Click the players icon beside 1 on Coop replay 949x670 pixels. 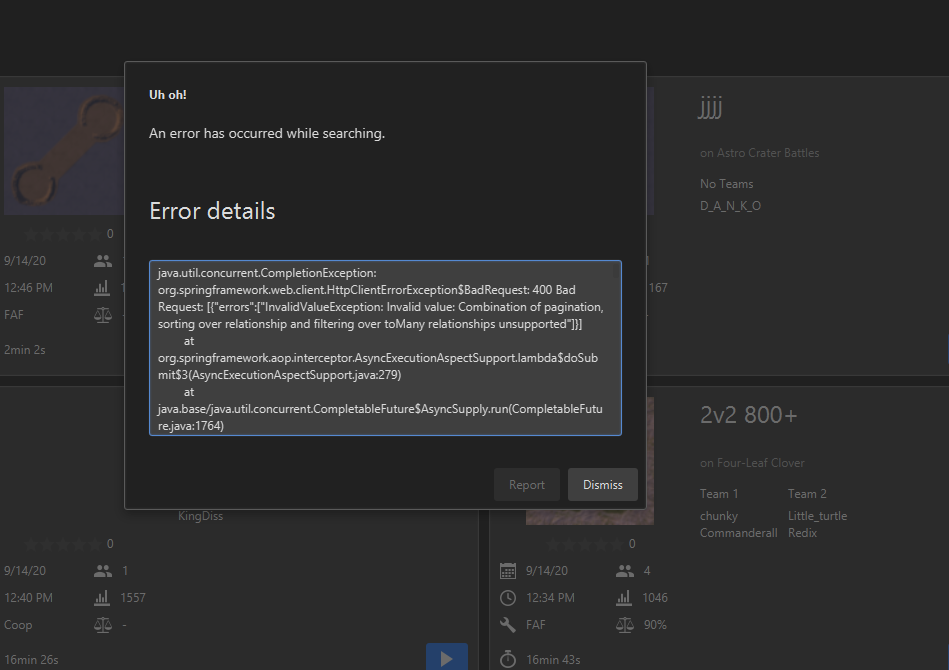[x=103, y=571]
